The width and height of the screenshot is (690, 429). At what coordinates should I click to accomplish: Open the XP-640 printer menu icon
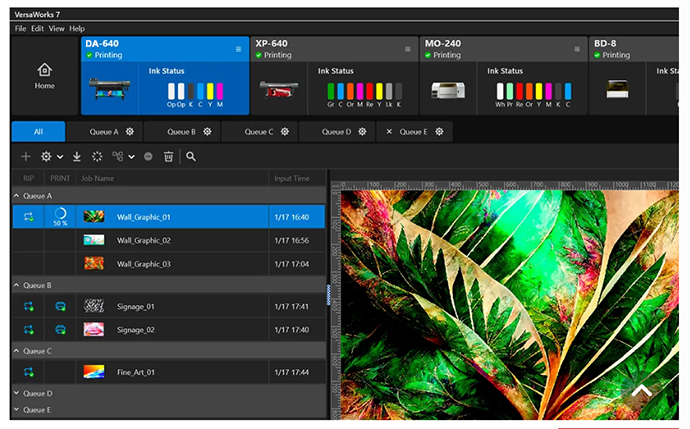pos(407,49)
